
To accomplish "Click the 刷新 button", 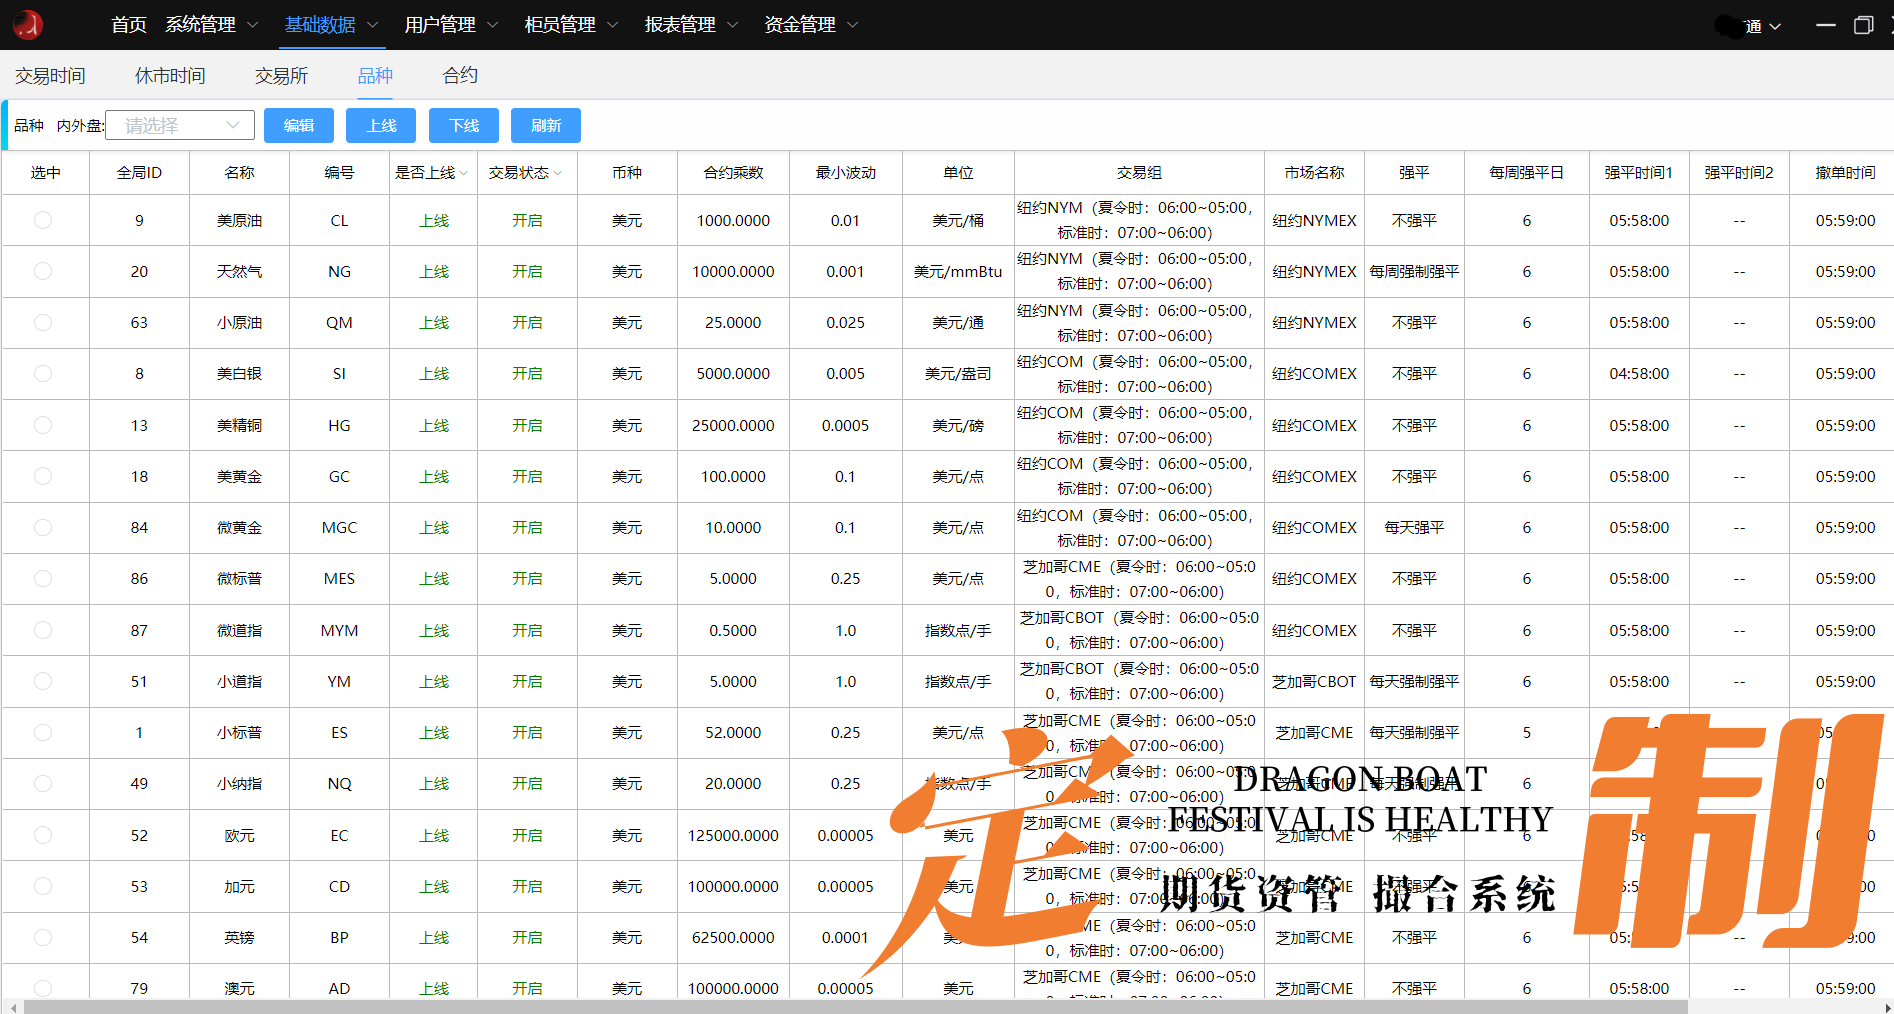I will click(x=545, y=125).
